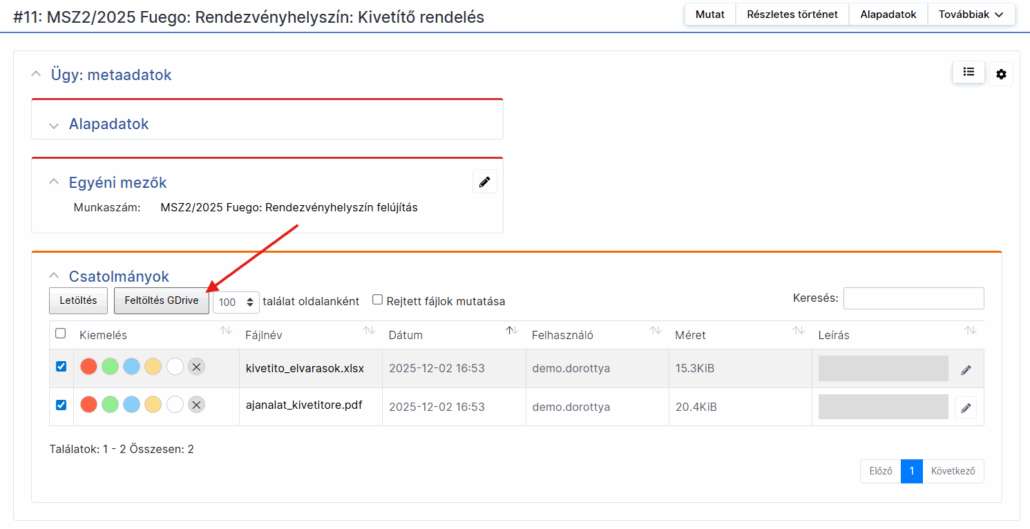Click the list view icon in metadata header
Image resolution: width=1030 pixels, height=529 pixels.
pyautogui.click(x=968, y=73)
